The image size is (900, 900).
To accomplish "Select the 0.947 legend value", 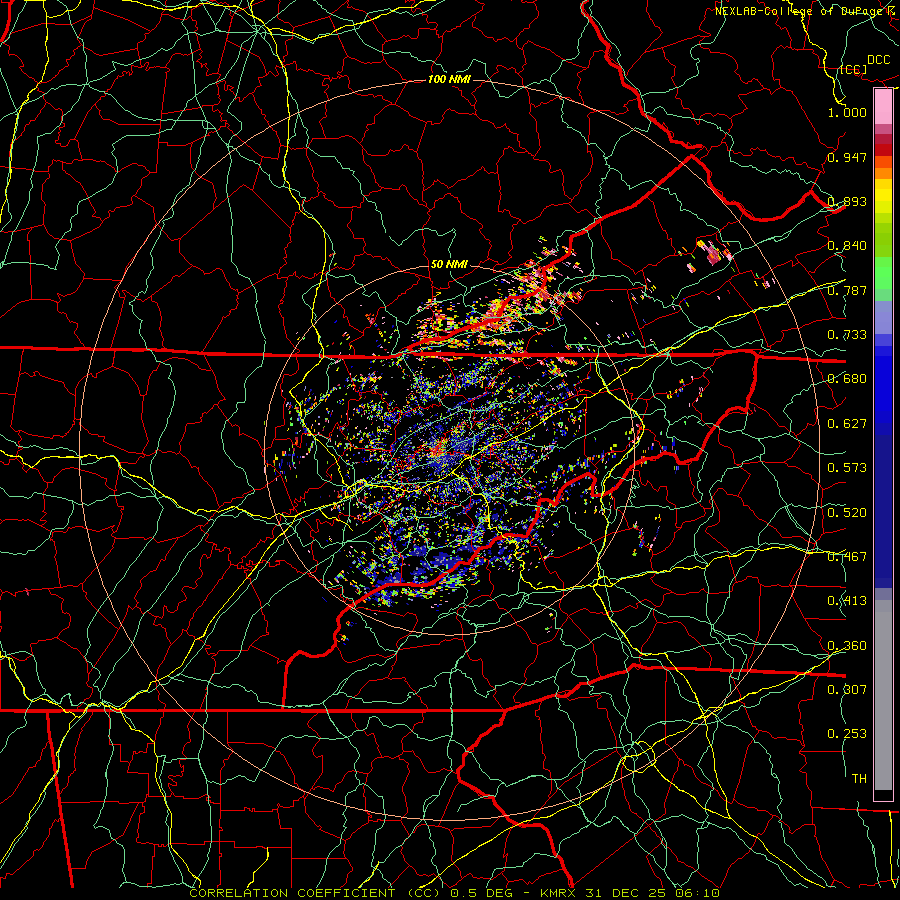I will coord(847,157).
